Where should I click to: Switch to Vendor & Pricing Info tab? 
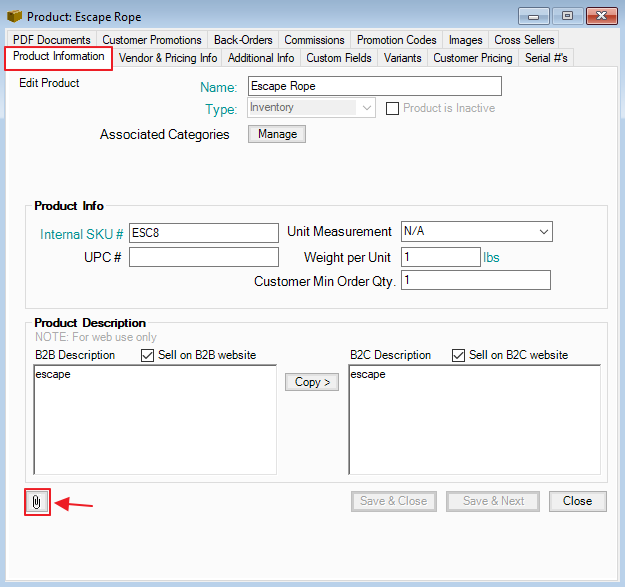click(x=167, y=58)
